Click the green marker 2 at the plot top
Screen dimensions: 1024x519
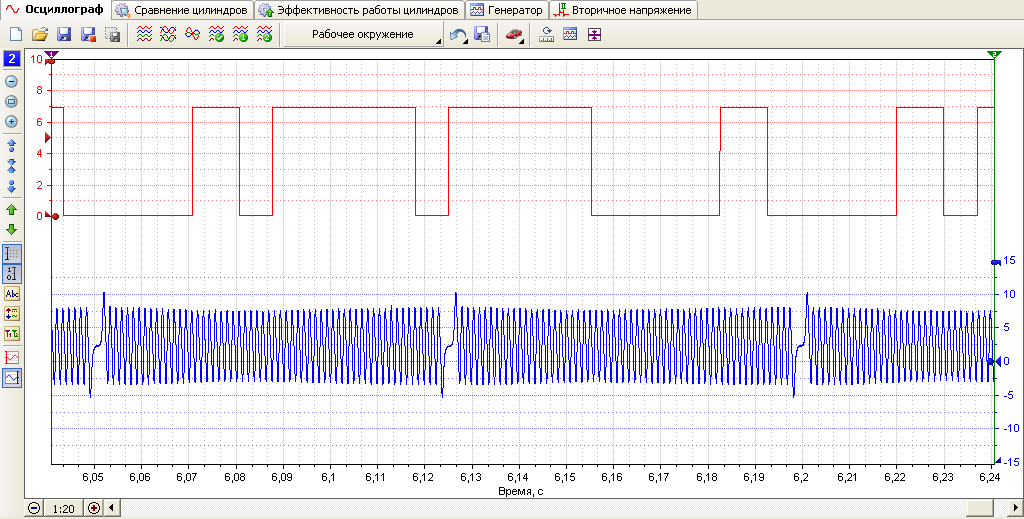(994, 54)
